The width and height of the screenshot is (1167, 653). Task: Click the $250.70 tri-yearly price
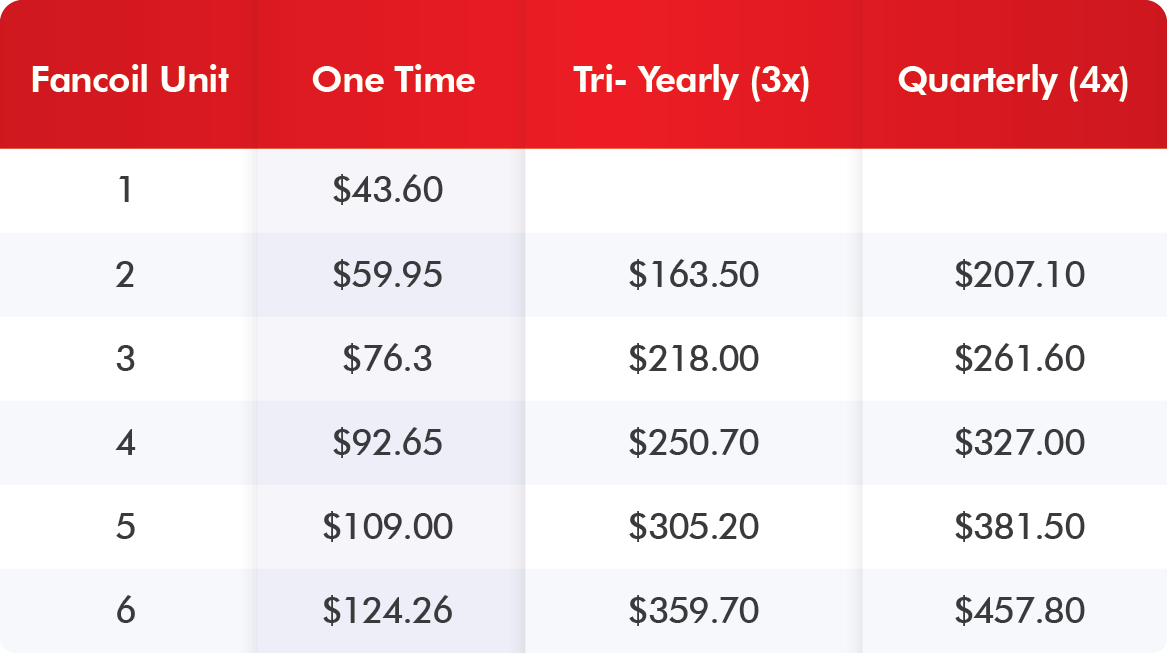(x=693, y=442)
